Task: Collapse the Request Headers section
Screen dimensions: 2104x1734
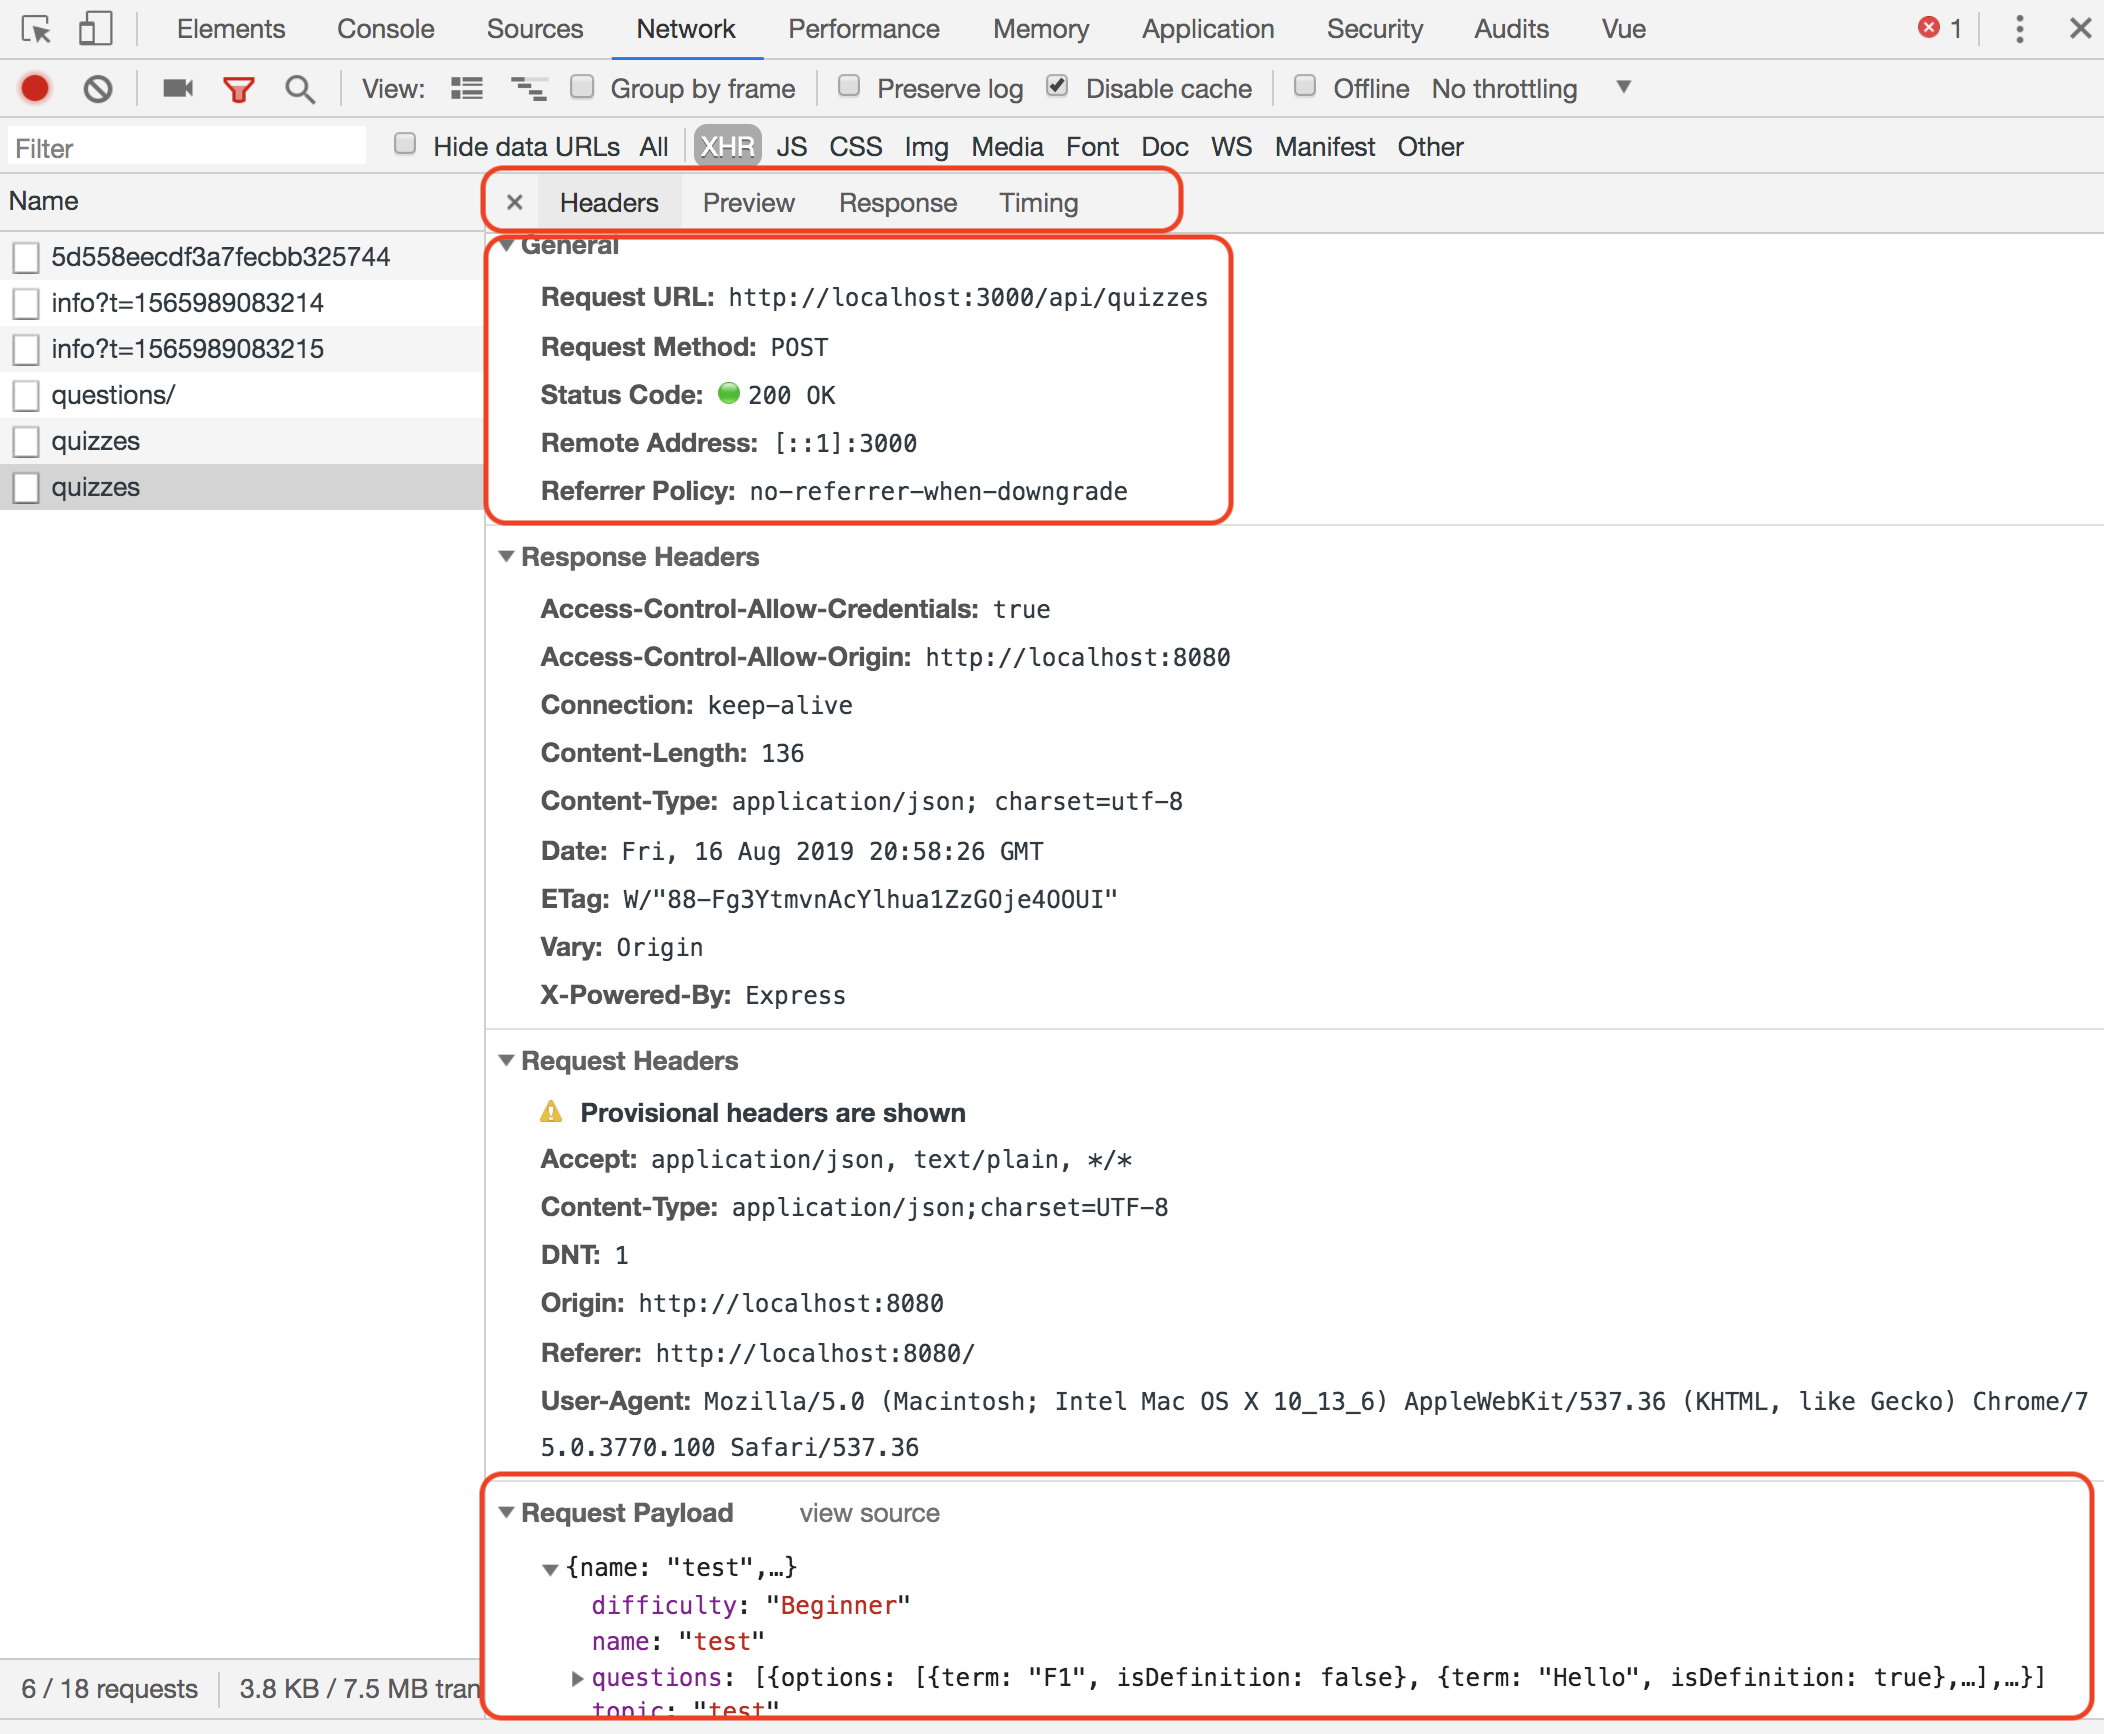Action: tap(507, 1061)
